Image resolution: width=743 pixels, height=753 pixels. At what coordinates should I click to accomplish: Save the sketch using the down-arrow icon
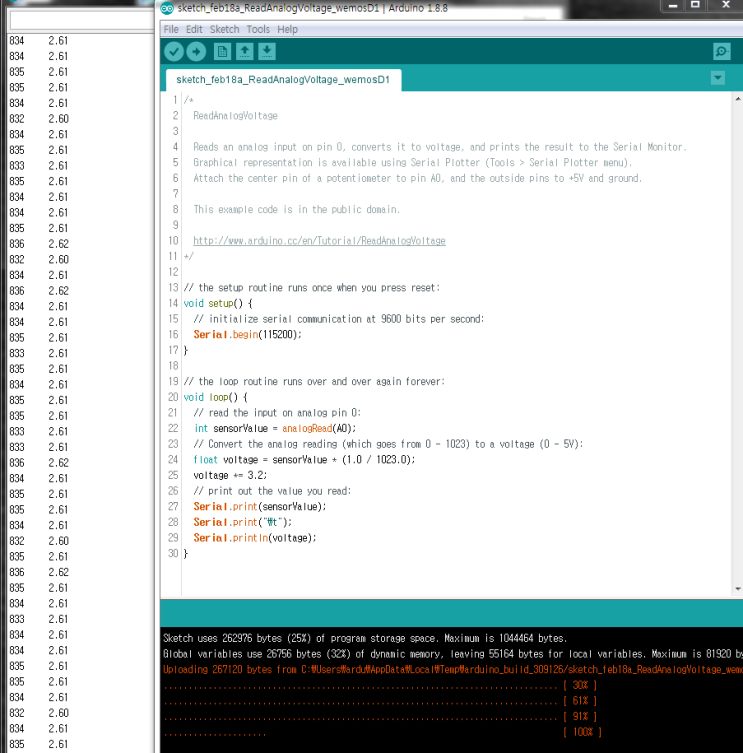pyautogui.click(x=267, y=52)
